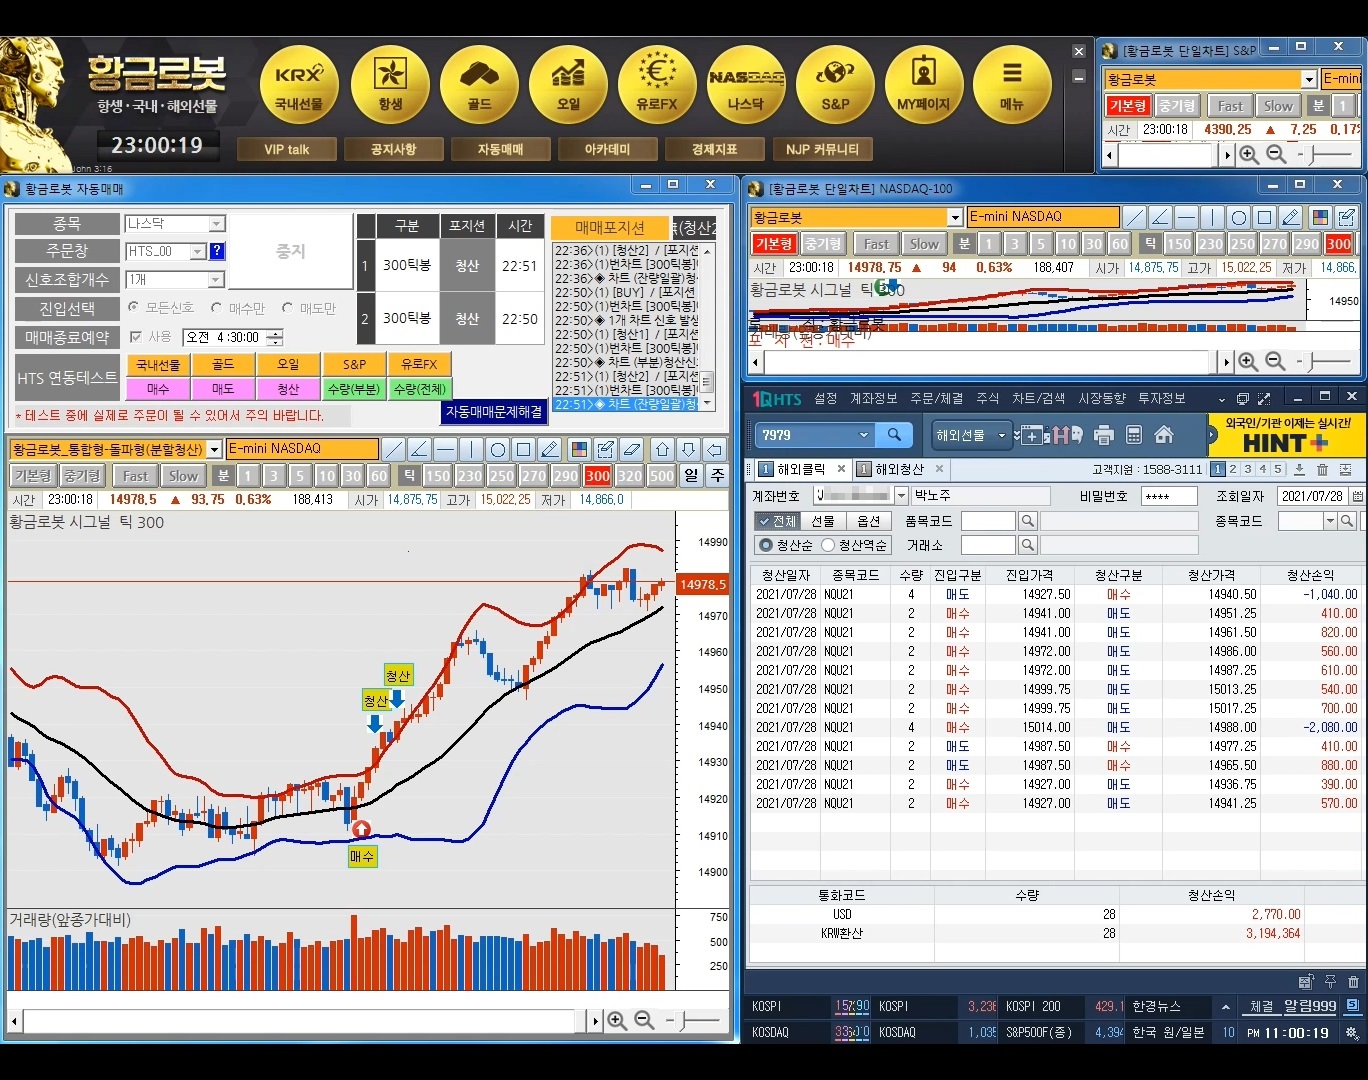Viewport: 1368px width, 1080px height.
Task: Open color palette icon in main chart toolbar
Action: click(x=579, y=449)
